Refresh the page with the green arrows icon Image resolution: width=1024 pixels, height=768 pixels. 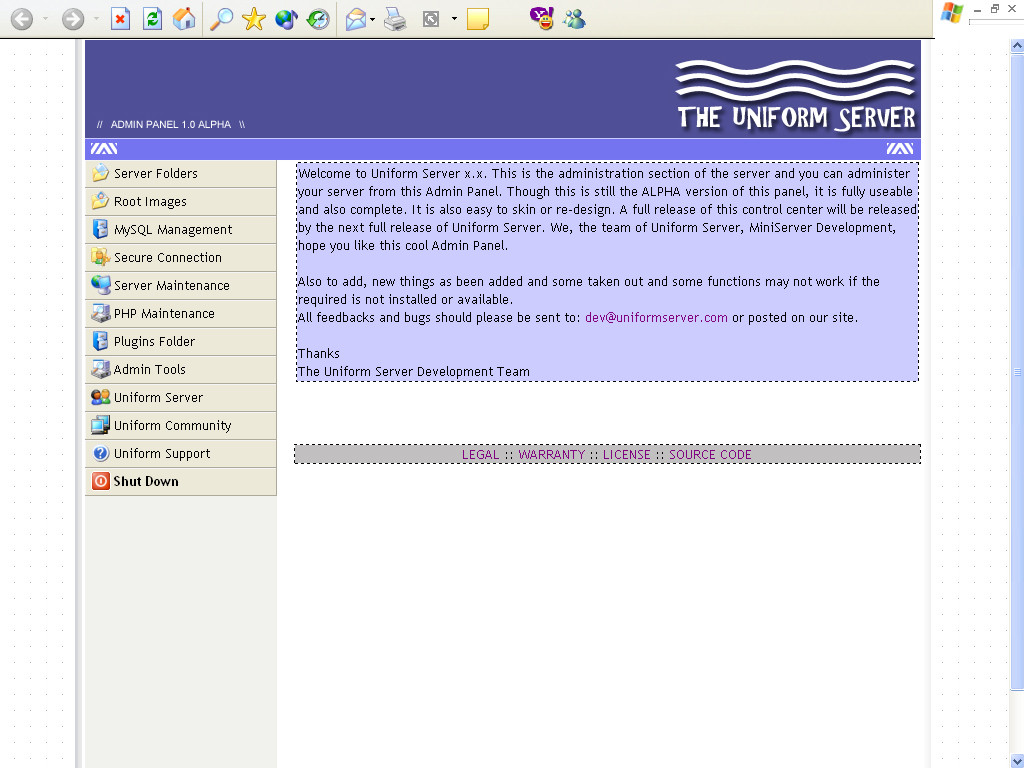pyautogui.click(x=152, y=19)
